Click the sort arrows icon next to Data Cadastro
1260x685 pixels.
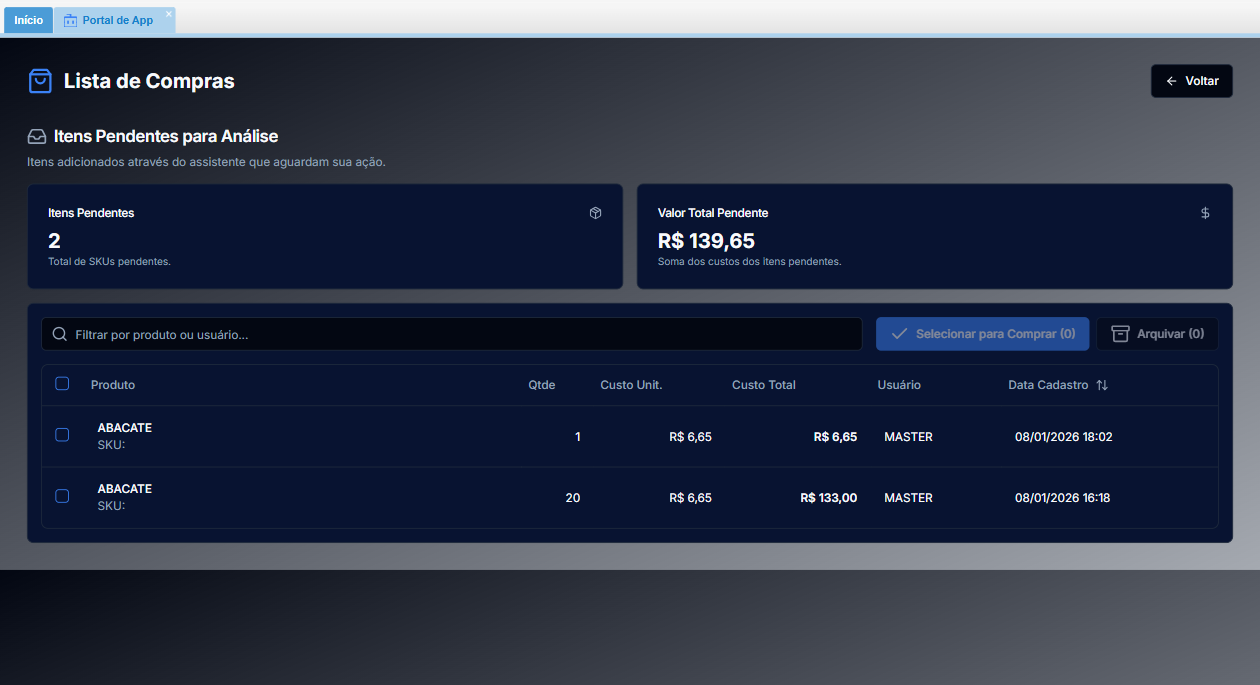click(x=1102, y=385)
